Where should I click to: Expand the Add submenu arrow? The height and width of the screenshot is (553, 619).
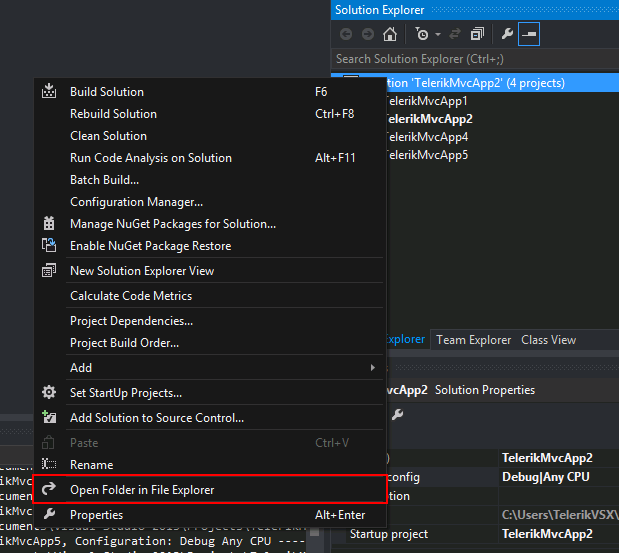pyautogui.click(x=373, y=367)
